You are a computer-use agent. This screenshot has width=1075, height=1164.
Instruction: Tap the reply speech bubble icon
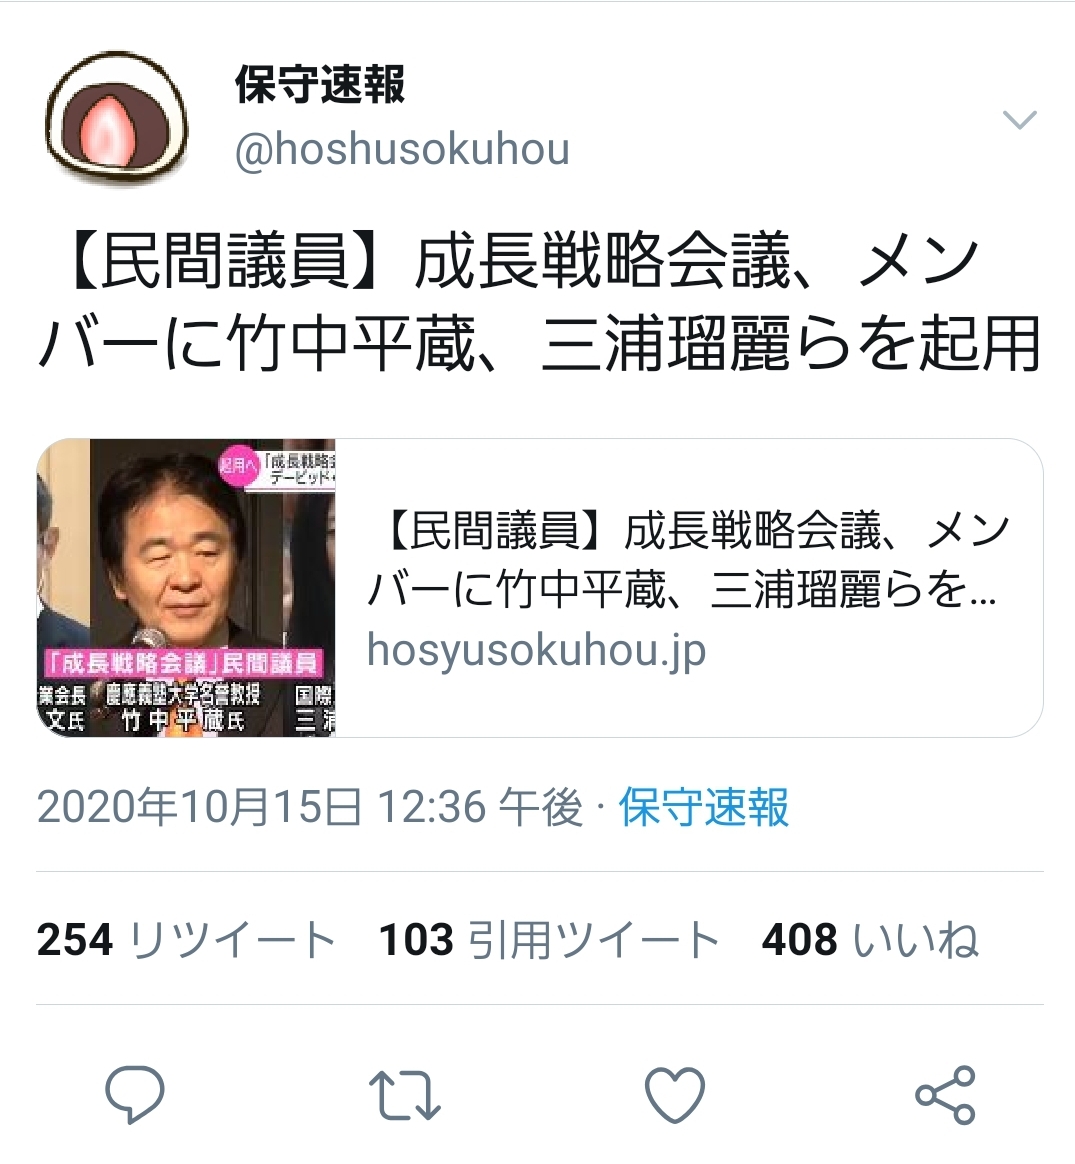coord(134,1094)
